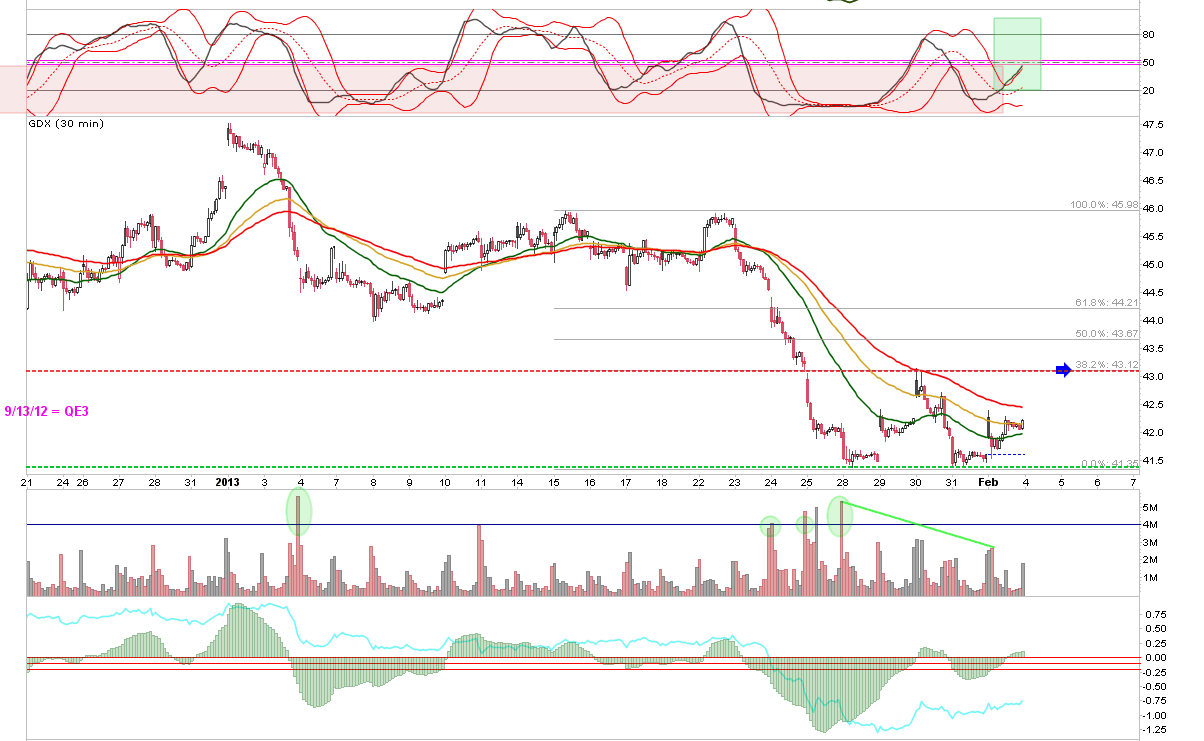Click the green descending trendline over volume bars
The height and width of the screenshot is (741, 1204).
coord(919,524)
